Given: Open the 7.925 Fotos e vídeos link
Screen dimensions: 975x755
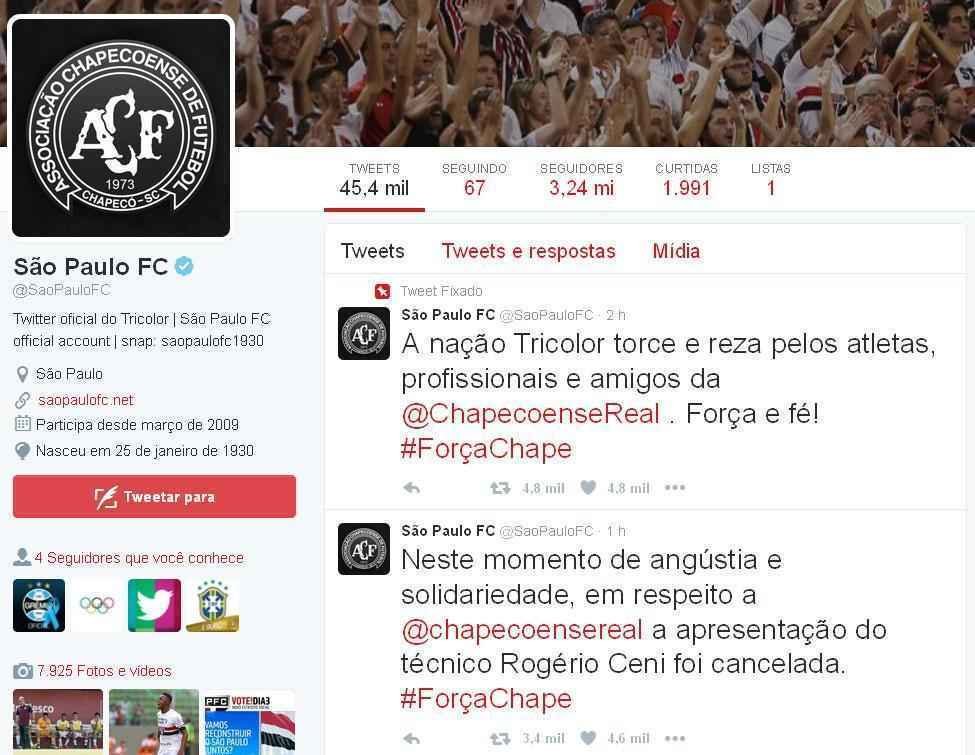Looking at the screenshot, I should pos(104,671).
